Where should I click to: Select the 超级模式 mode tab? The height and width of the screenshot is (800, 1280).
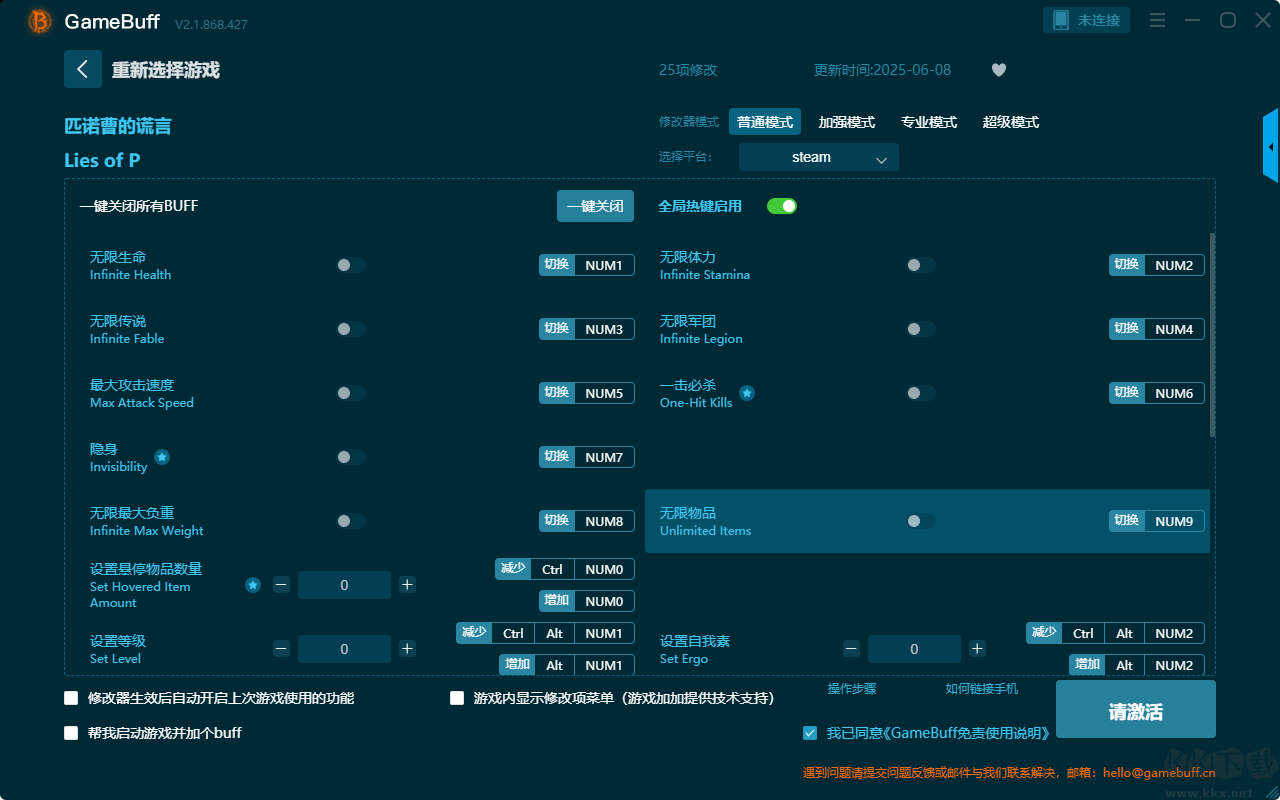point(1010,122)
